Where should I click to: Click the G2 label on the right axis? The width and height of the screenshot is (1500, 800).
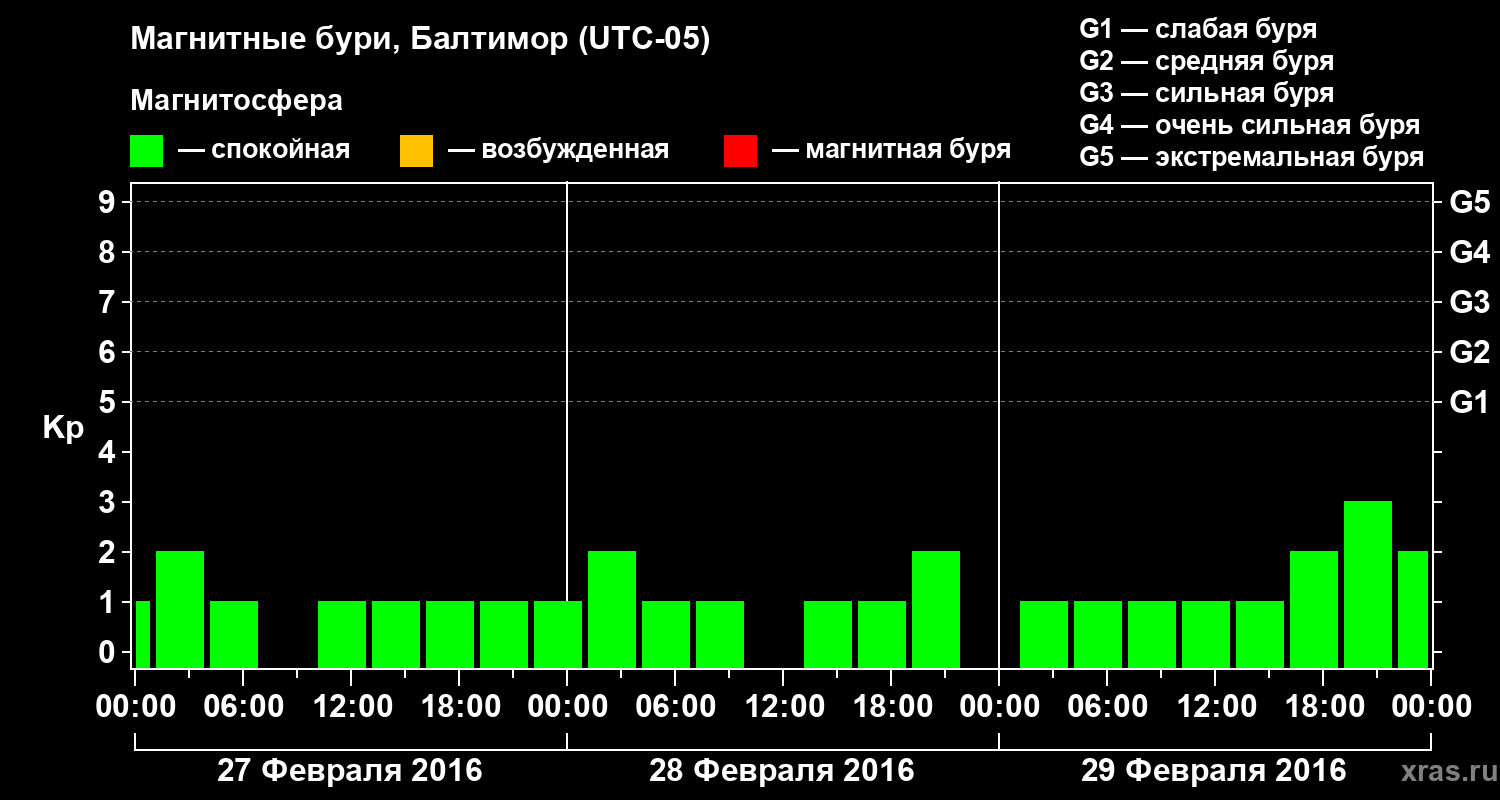coord(1469,352)
